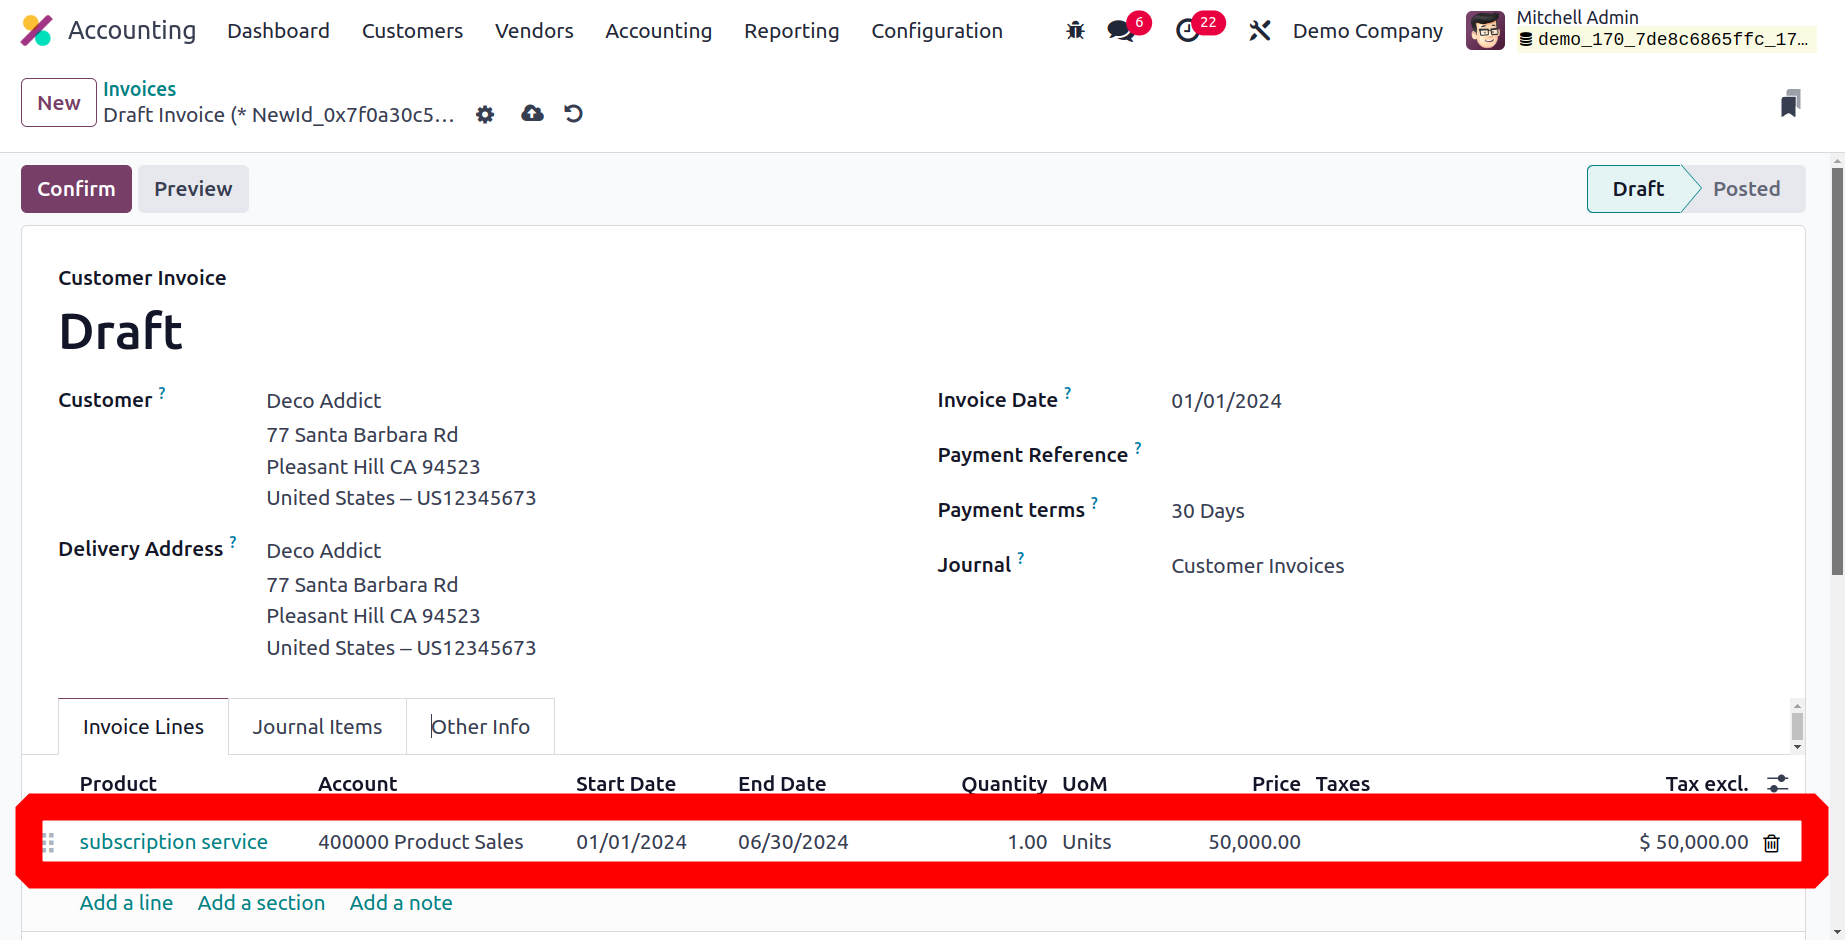1845x940 pixels.
Task: Click Add a note link
Action: pyautogui.click(x=401, y=903)
